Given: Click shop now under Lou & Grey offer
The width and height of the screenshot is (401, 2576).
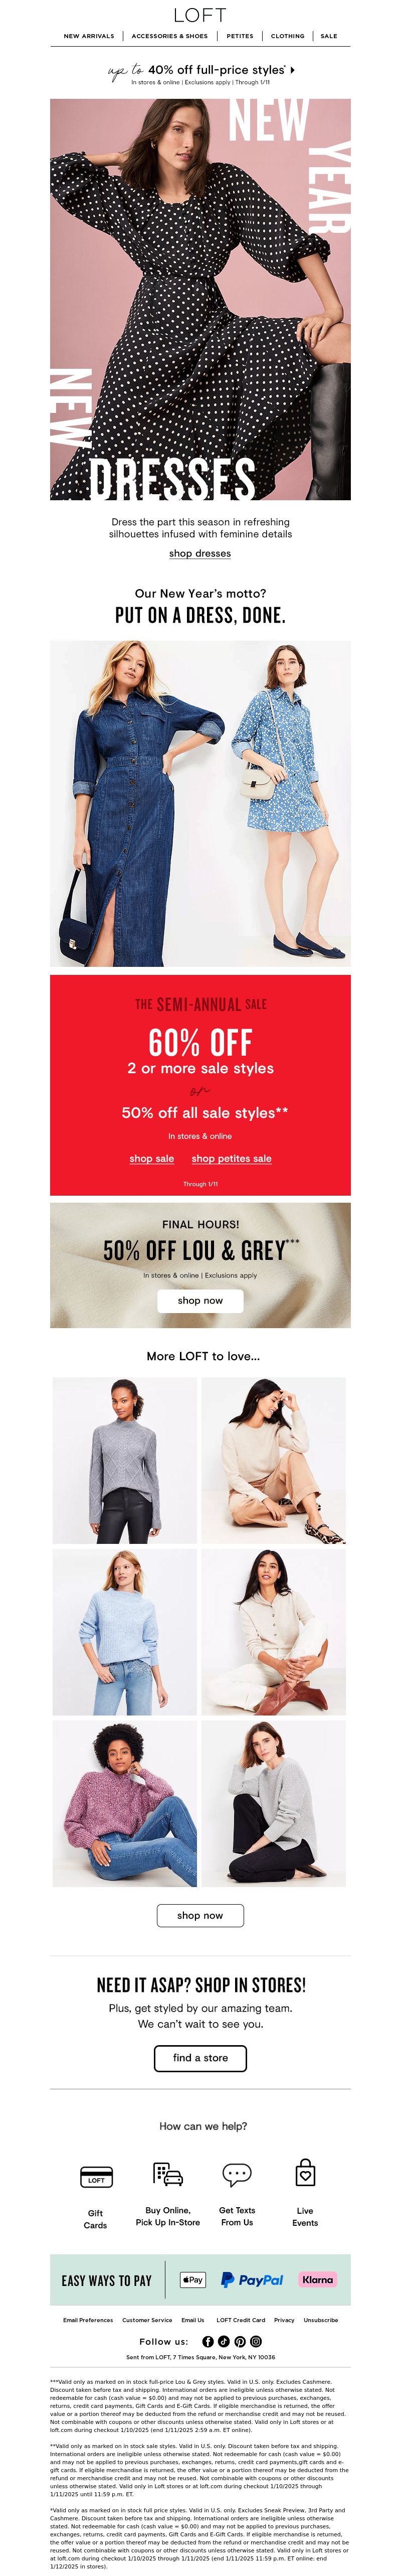Looking at the screenshot, I should (200, 1300).
